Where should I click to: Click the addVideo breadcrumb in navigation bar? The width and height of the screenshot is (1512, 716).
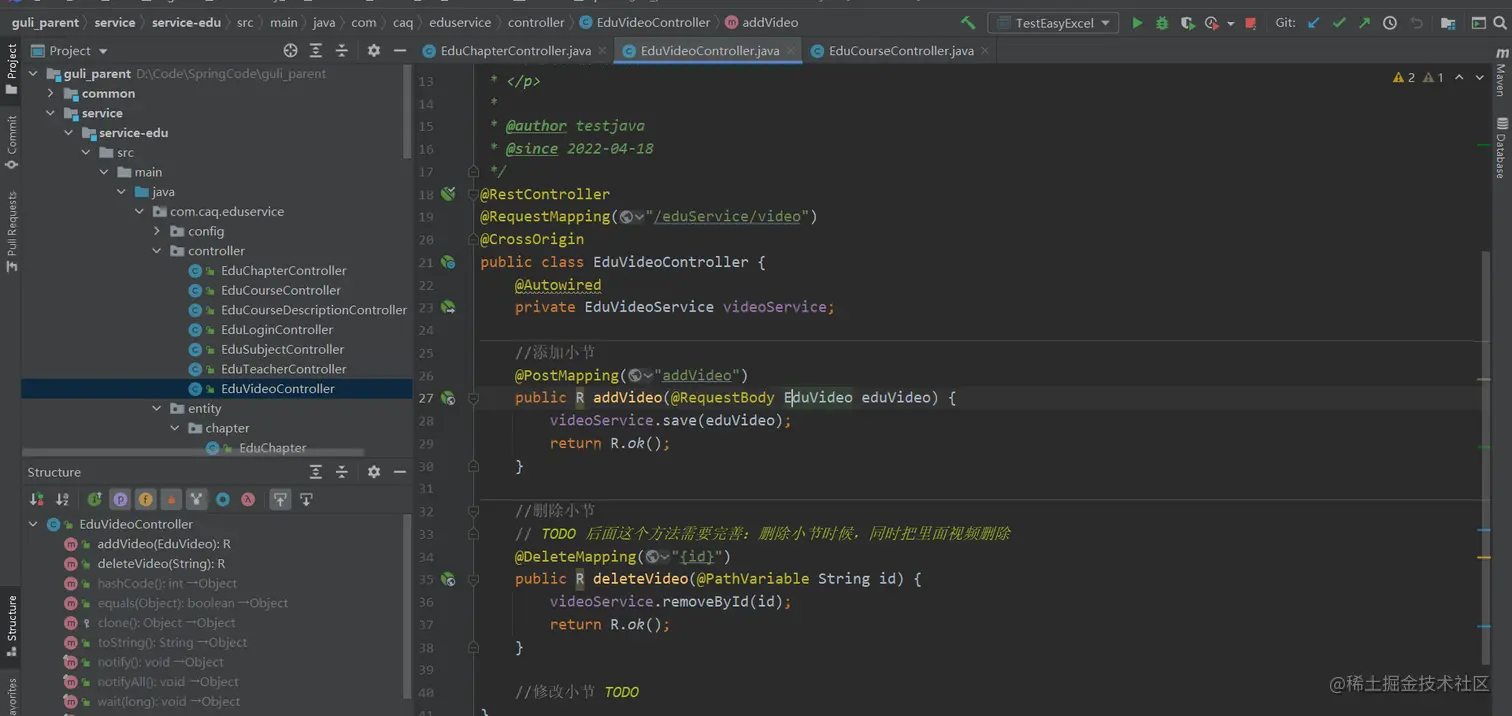[x=770, y=22]
